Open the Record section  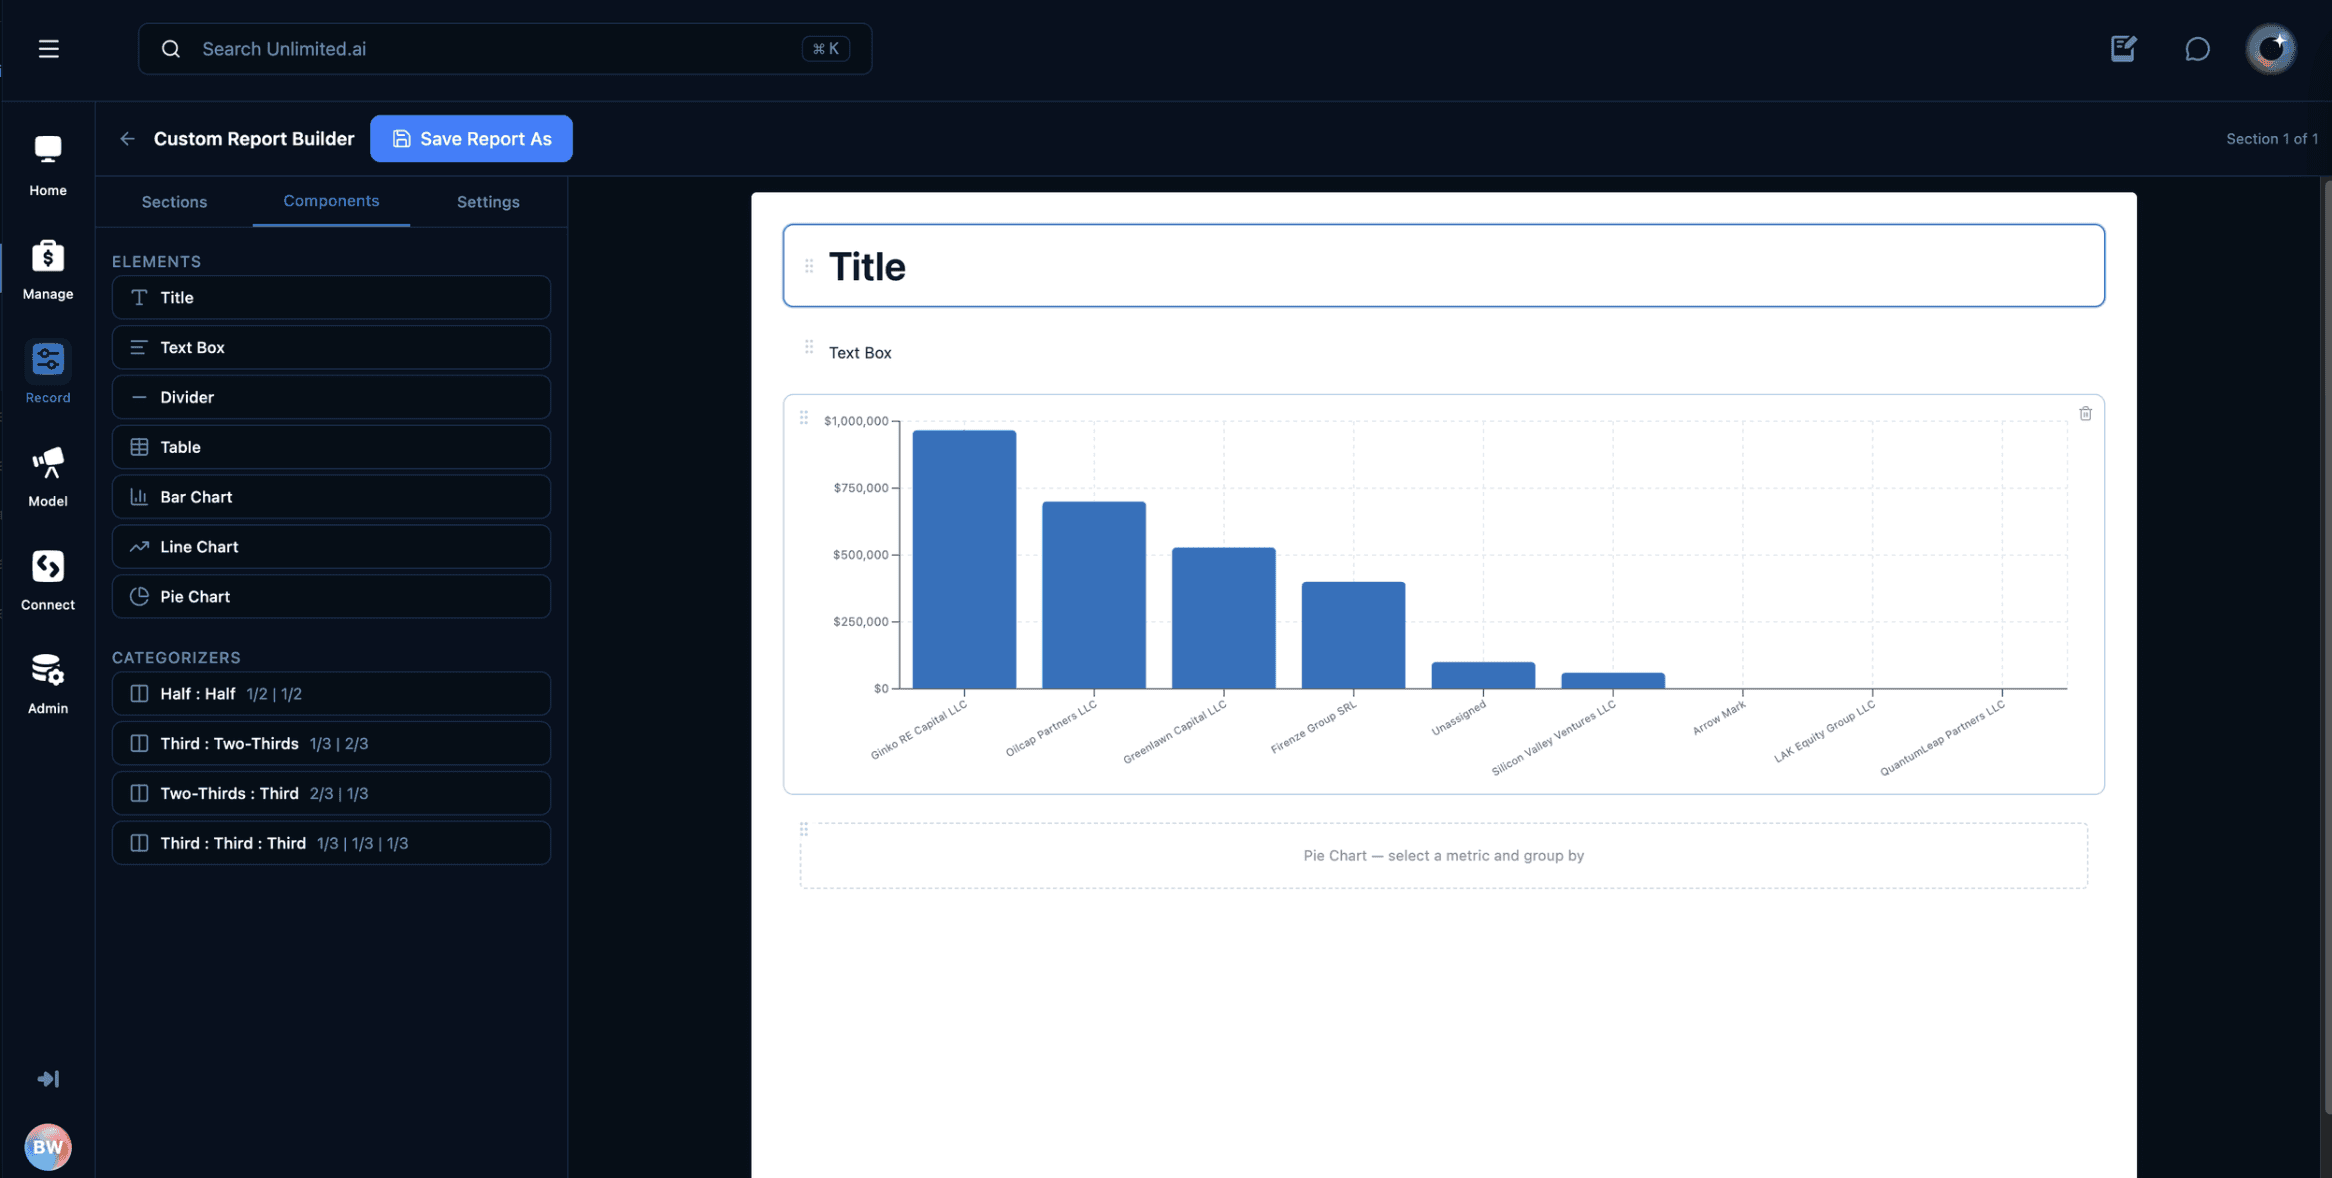tap(48, 373)
